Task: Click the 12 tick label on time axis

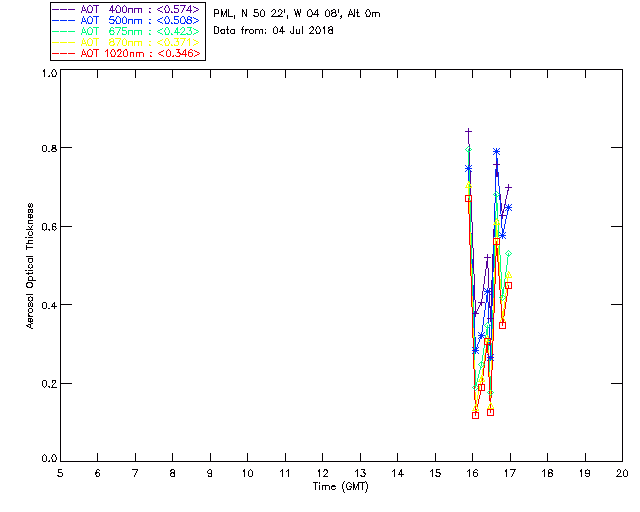Action: pyautogui.click(x=322, y=472)
